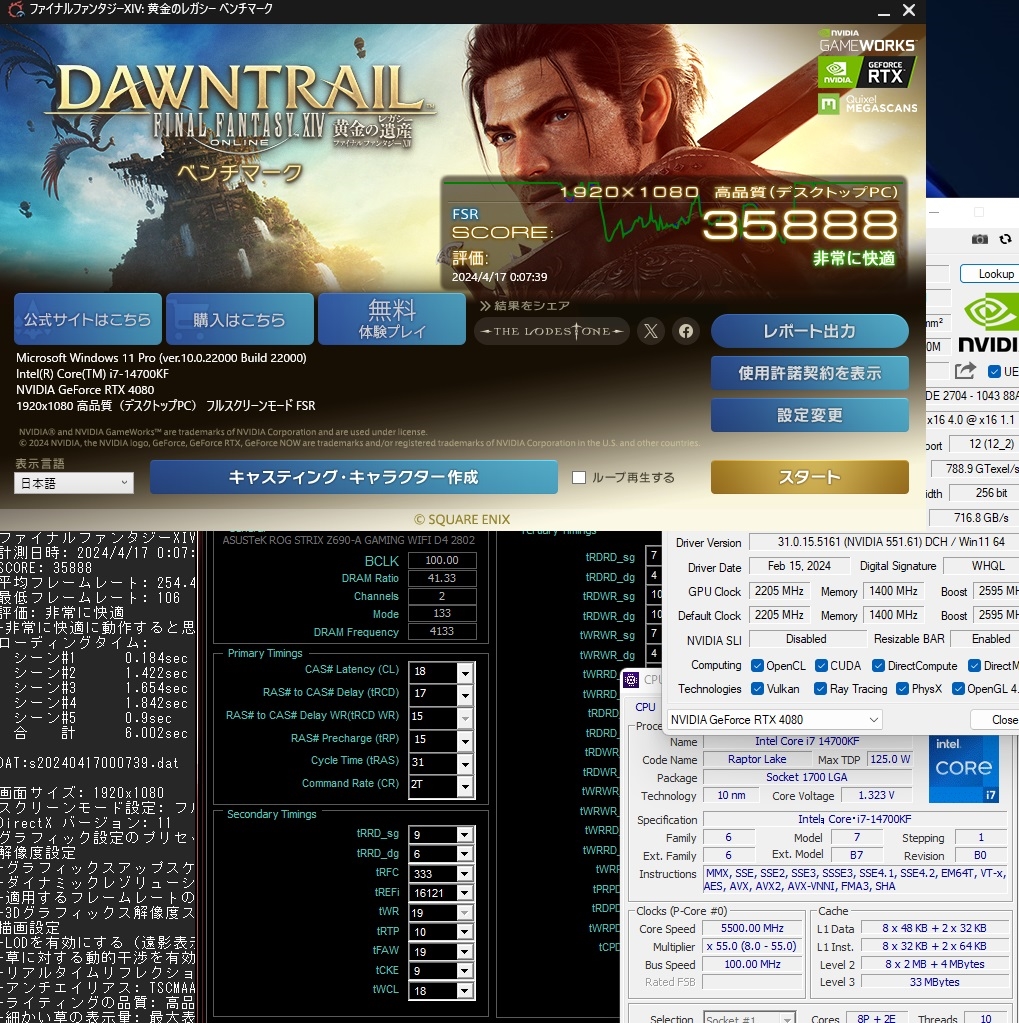Open the official site button
This screenshot has width=1019, height=1023.
coord(87,319)
